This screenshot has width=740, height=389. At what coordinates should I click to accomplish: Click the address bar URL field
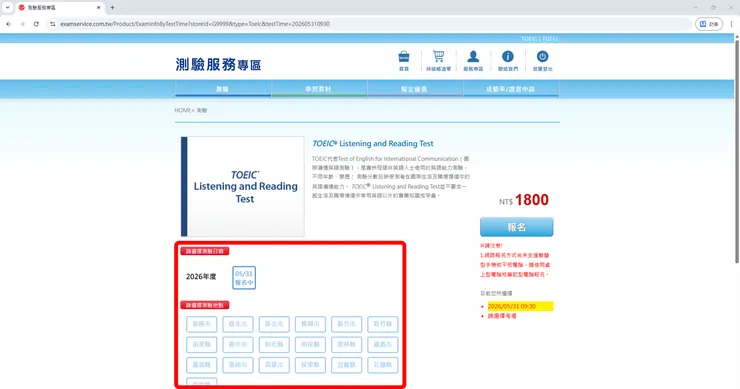tap(368, 24)
